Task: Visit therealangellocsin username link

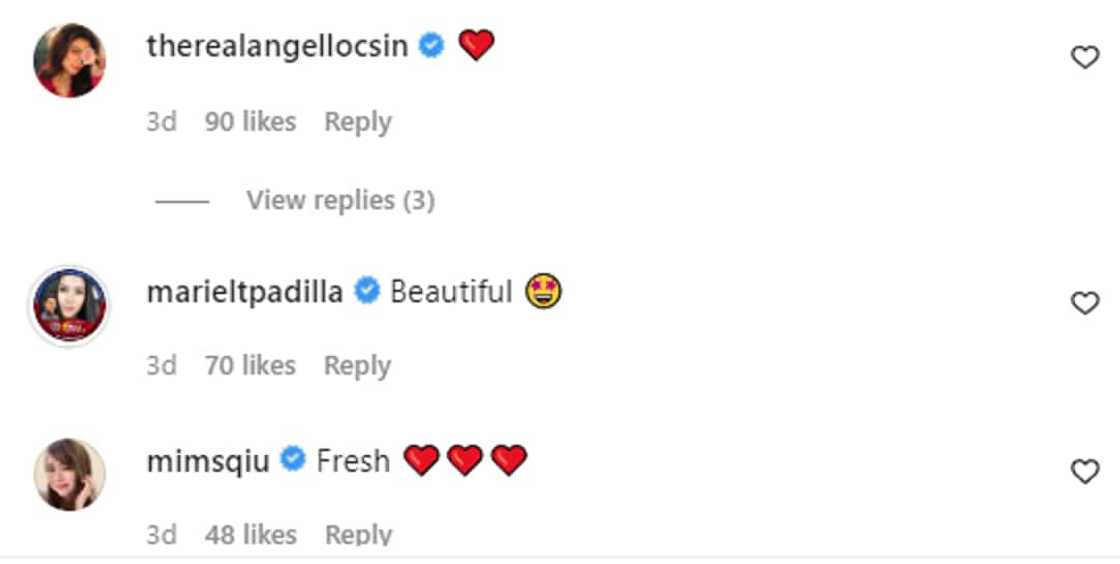Action: [277, 46]
